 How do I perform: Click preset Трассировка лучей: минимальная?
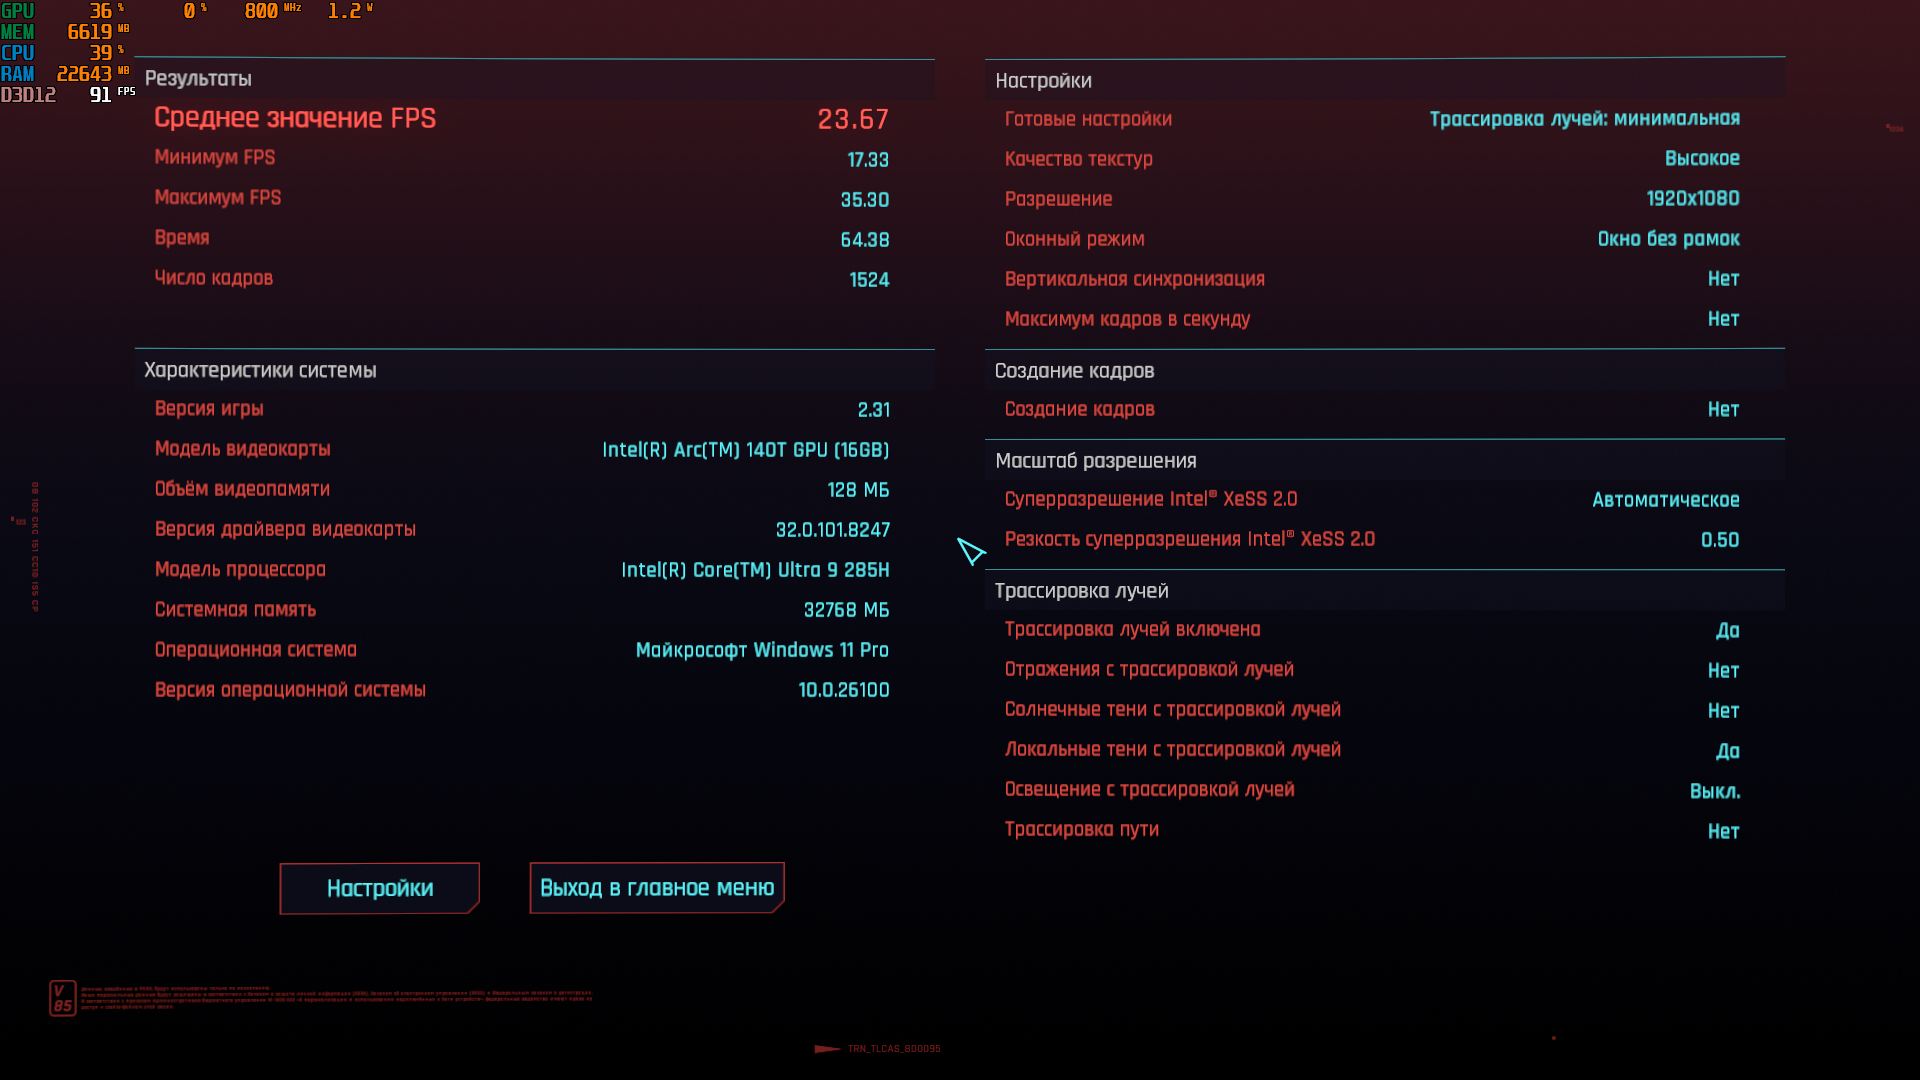(1584, 119)
